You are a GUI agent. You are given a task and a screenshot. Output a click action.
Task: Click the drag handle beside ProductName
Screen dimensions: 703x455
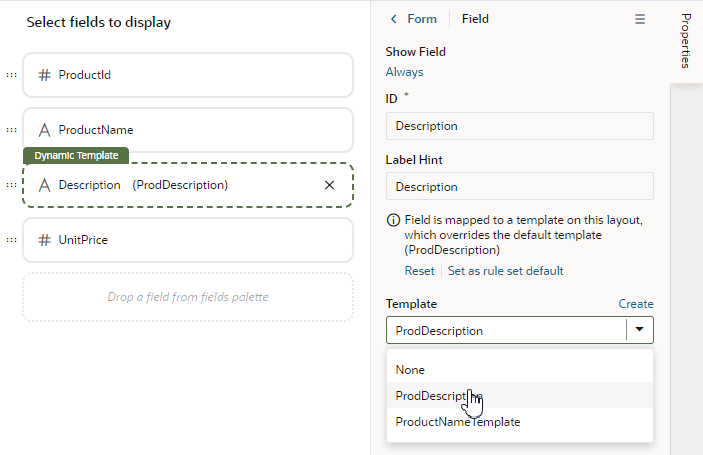click(11, 130)
